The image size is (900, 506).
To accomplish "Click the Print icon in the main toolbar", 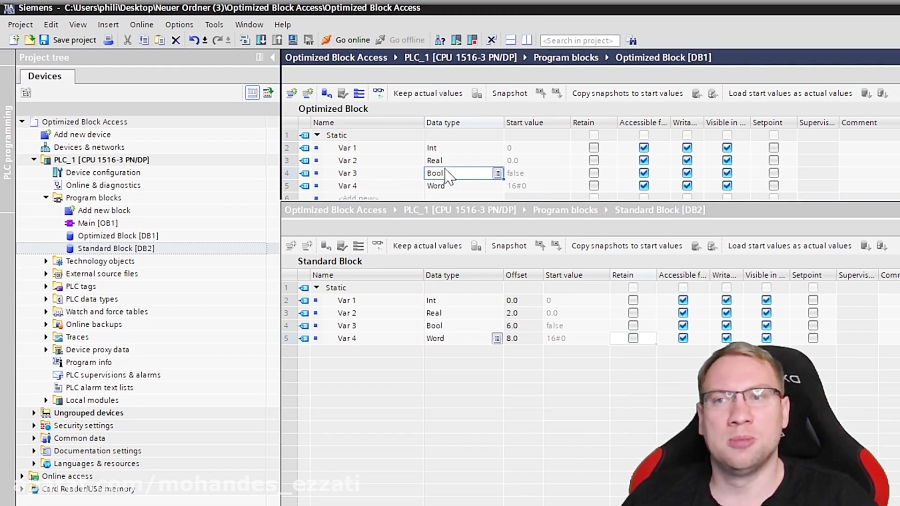I will point(110,40).
